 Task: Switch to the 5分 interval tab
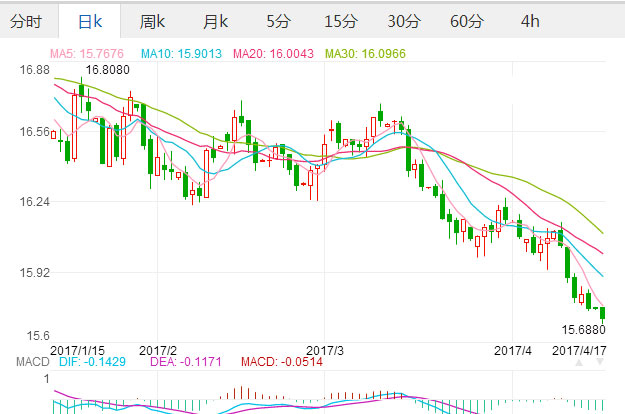[x=278, y=21]
